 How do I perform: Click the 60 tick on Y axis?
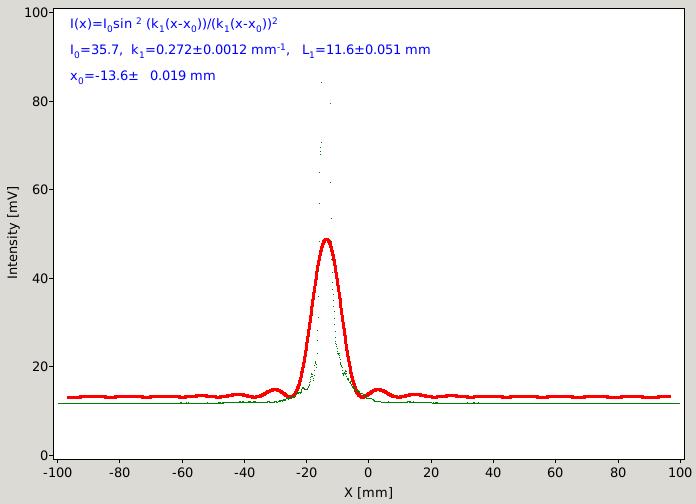pos(40,190)
